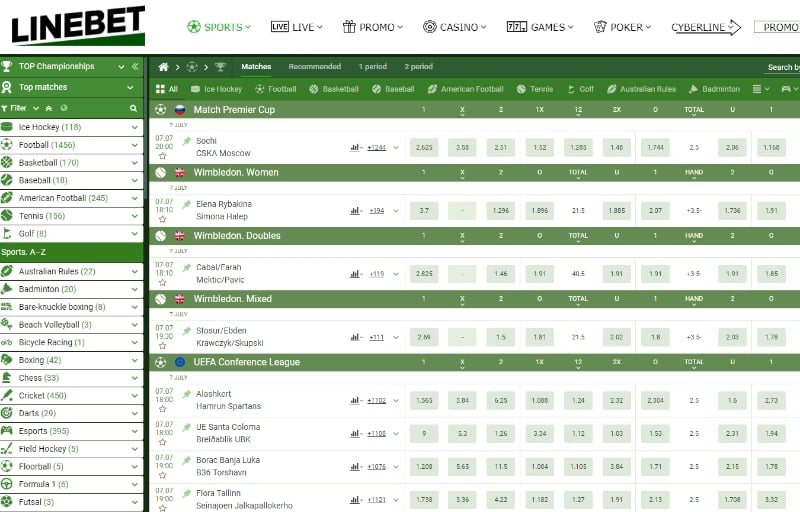The width and height of the screenshot is (800, 512).
Task: Click the search magnifier in filter bar
Action: [x=133, y=108]
